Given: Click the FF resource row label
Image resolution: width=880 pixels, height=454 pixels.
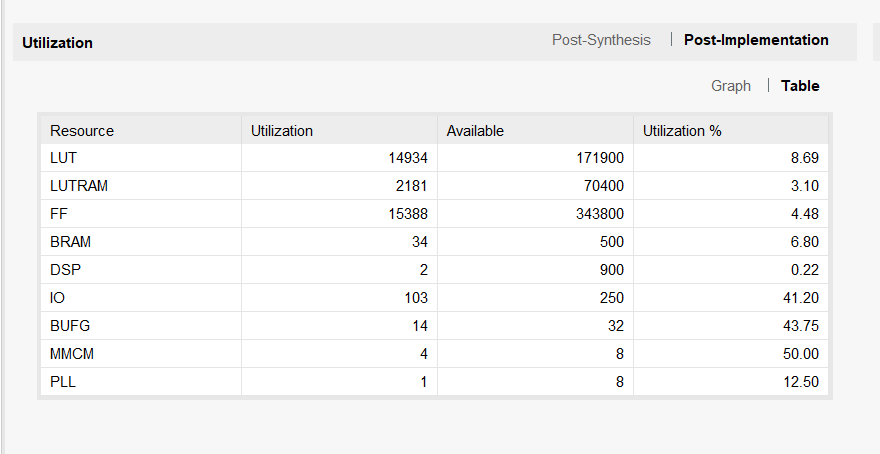Looking at the screenshot, I should coord(59,214).
